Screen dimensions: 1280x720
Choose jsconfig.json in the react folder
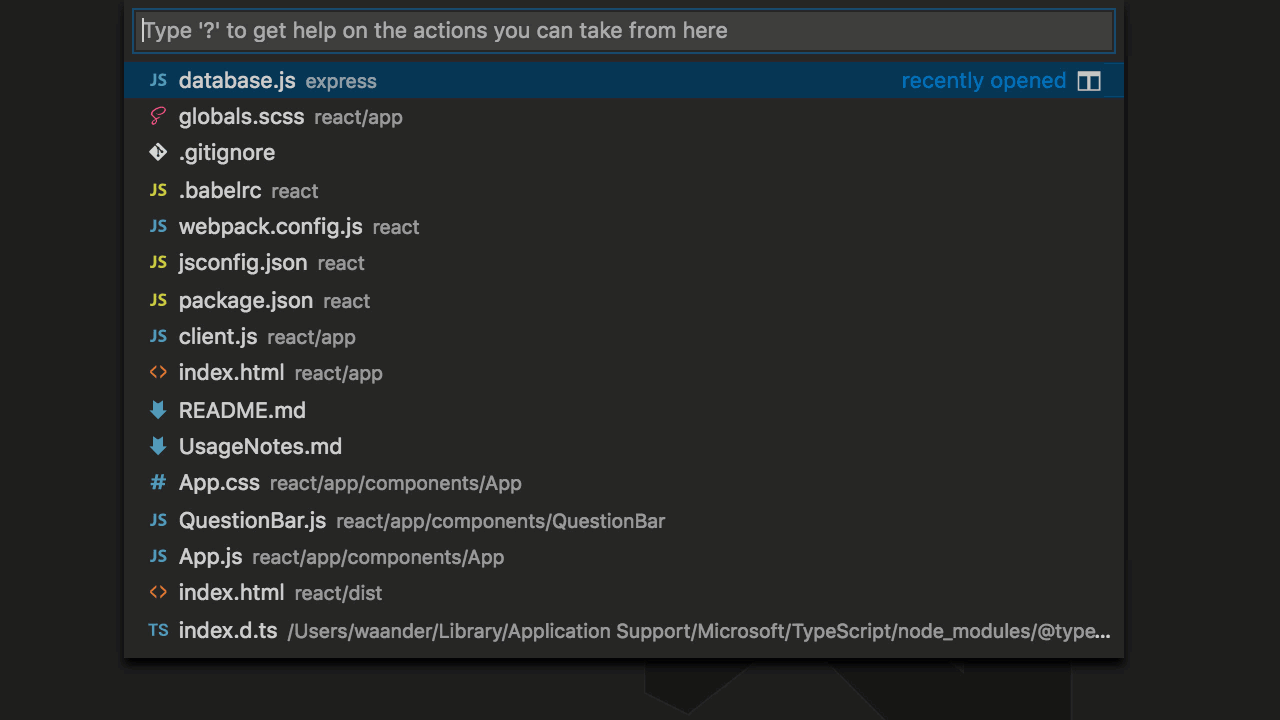pyautogui.click(x=243, y=263)
